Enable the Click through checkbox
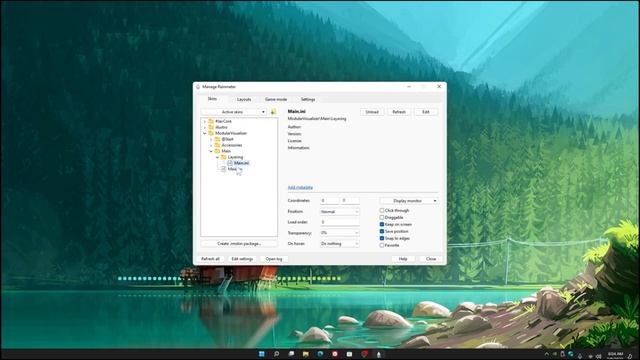This screenshot has height=360, width=640. (x=382, y=210)
